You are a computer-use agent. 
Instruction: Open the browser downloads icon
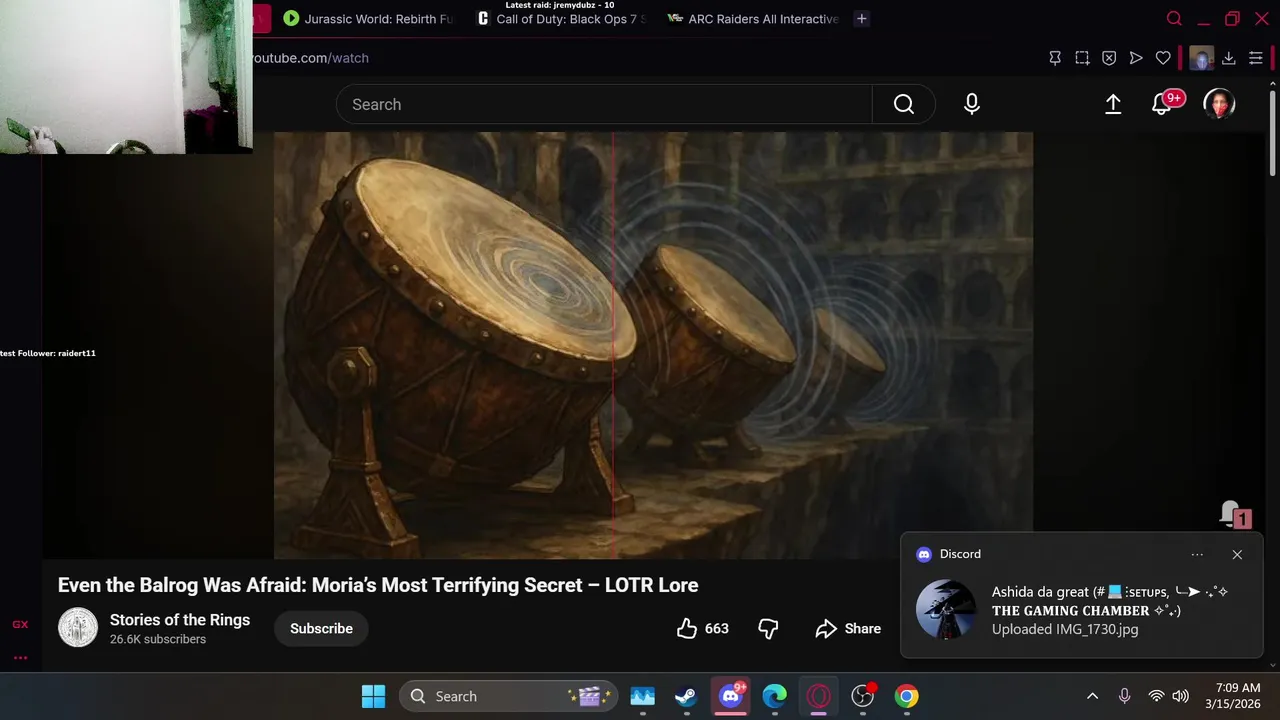pos(1229,58)
